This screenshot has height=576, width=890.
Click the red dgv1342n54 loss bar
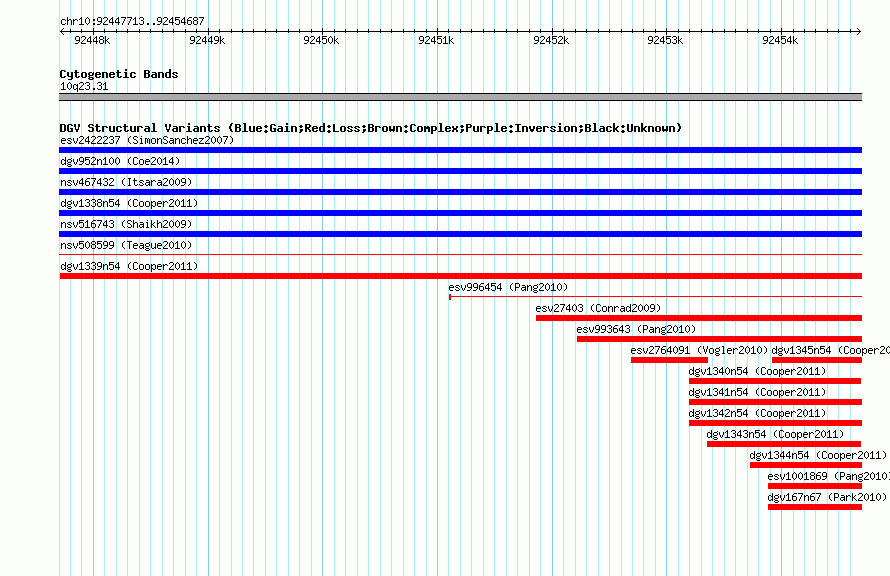(x=775, y=423)
